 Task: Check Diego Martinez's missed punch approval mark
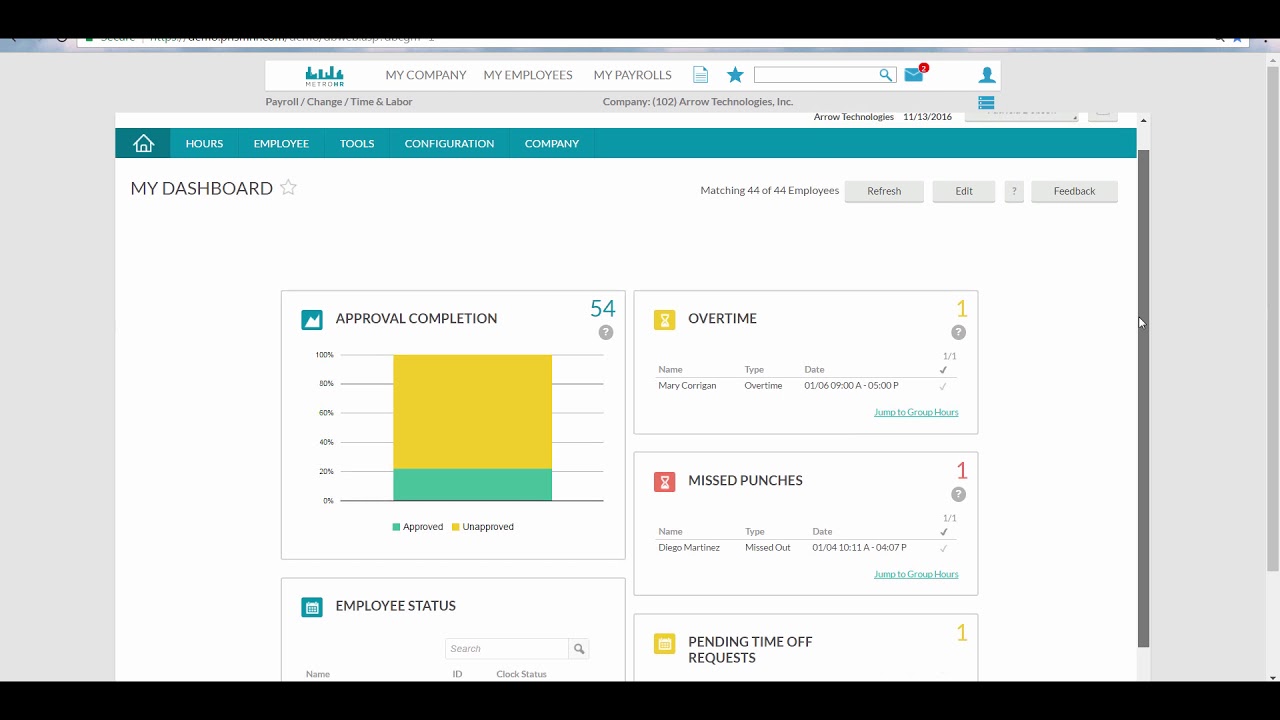943,548
